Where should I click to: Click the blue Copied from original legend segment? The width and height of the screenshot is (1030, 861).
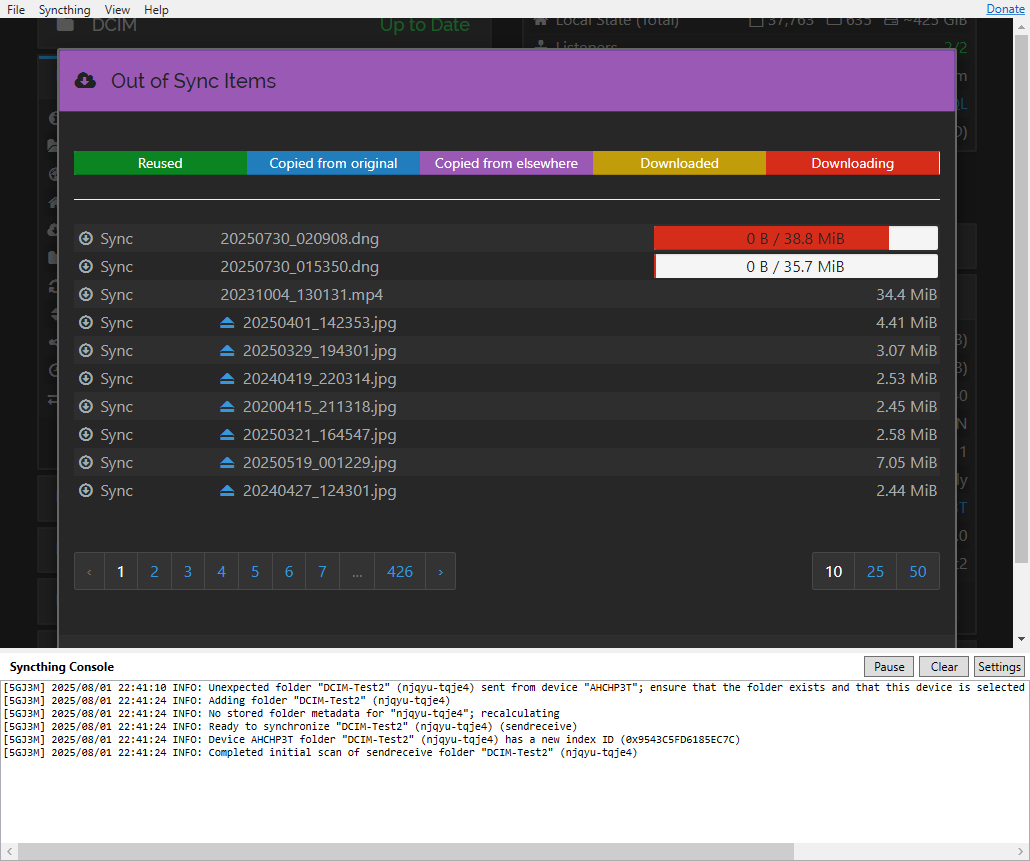tap(334, 163)
